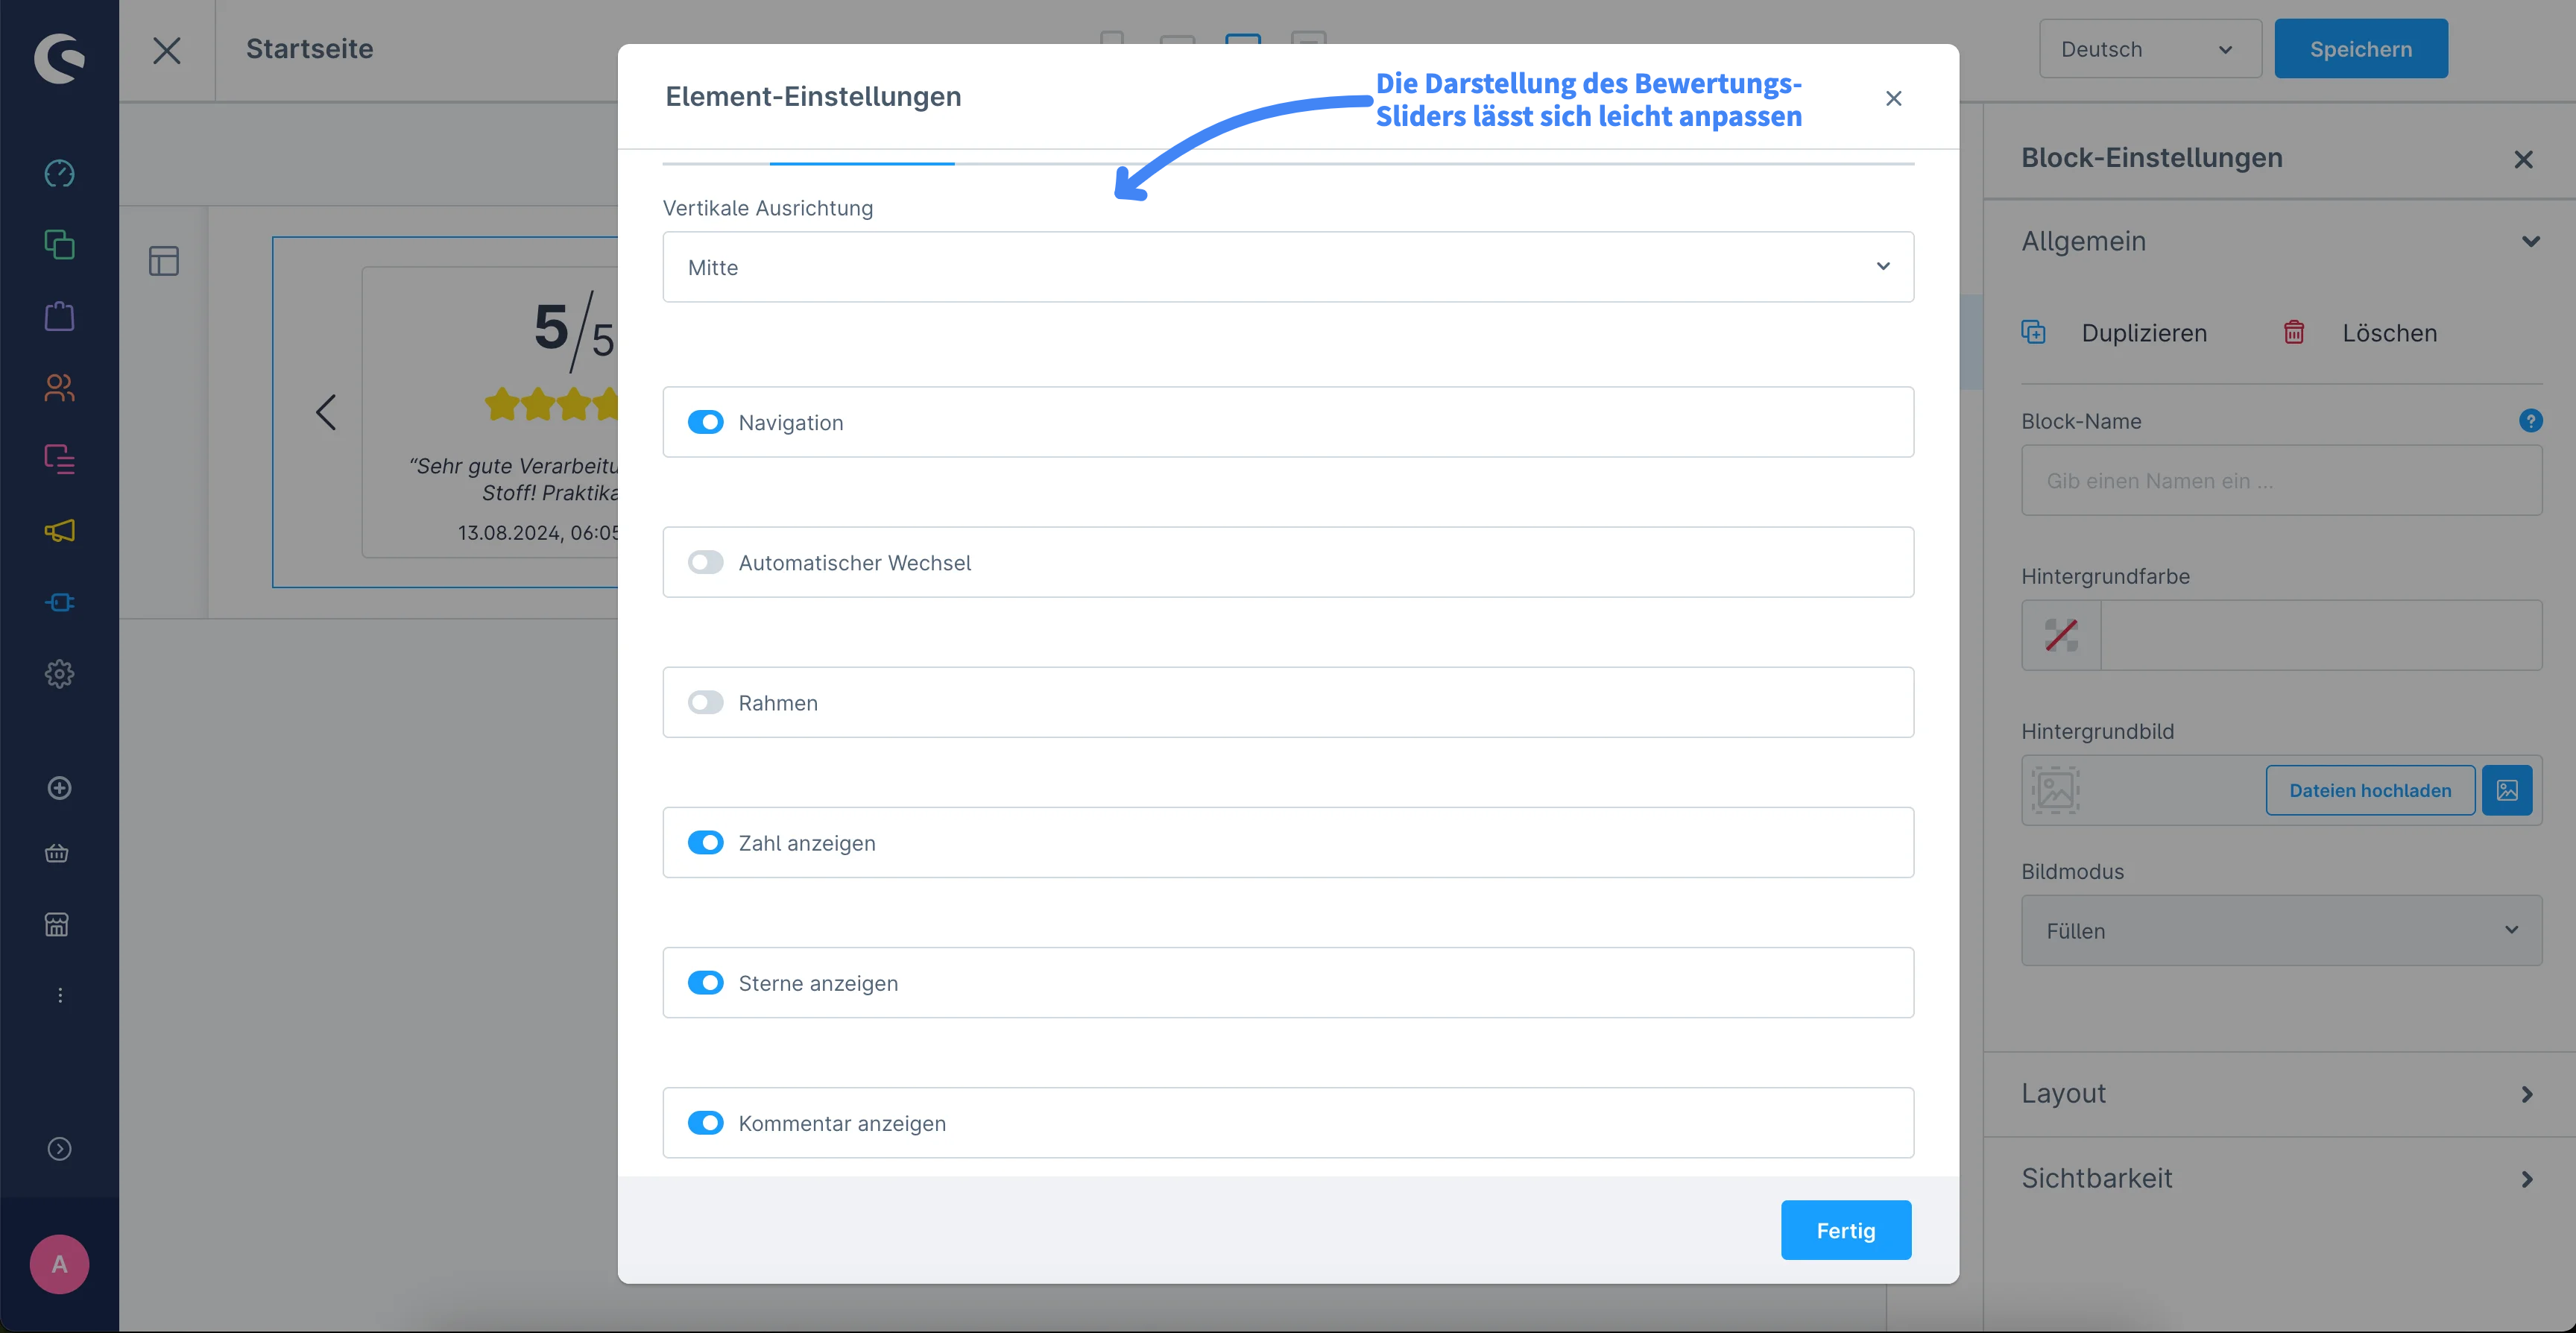Turn off the Zahl anzeigen toggle
The height and width of the screenshot is (1333, 2576).
pos(705,842)
